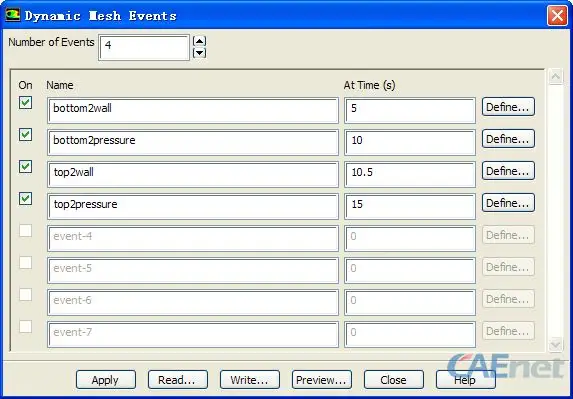Click the disabled Define button for event-7
This screenshot has height=399, width=573.
(x=508, y=331)
